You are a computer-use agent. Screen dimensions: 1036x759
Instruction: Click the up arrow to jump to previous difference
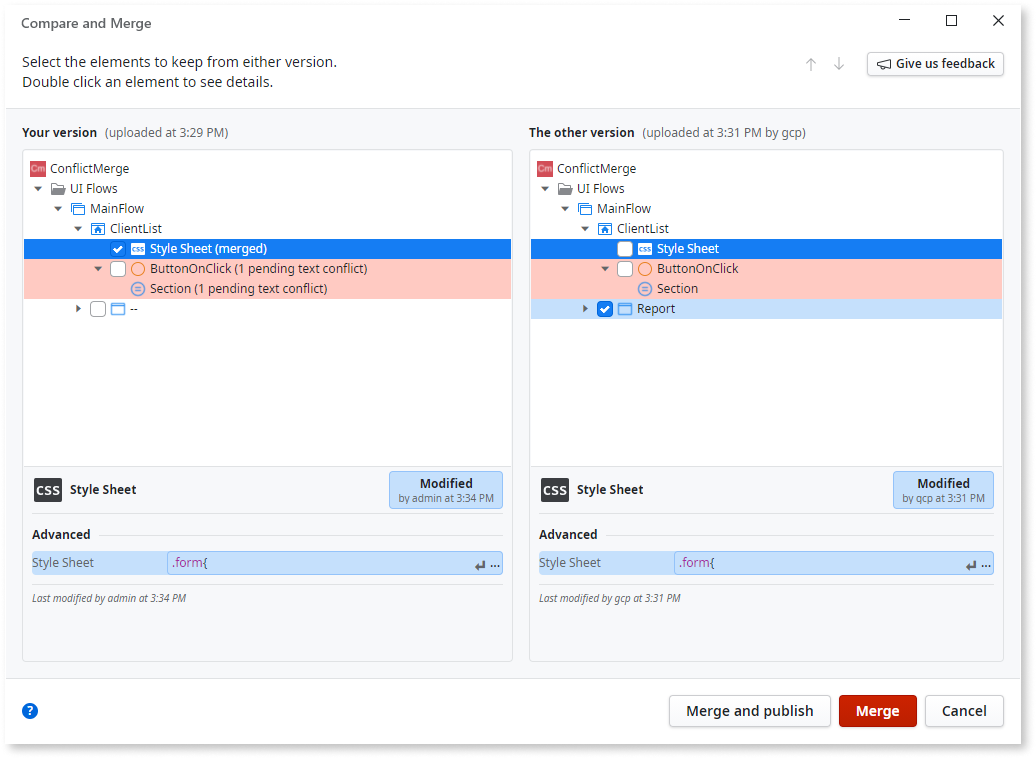[x=810, y=64]
